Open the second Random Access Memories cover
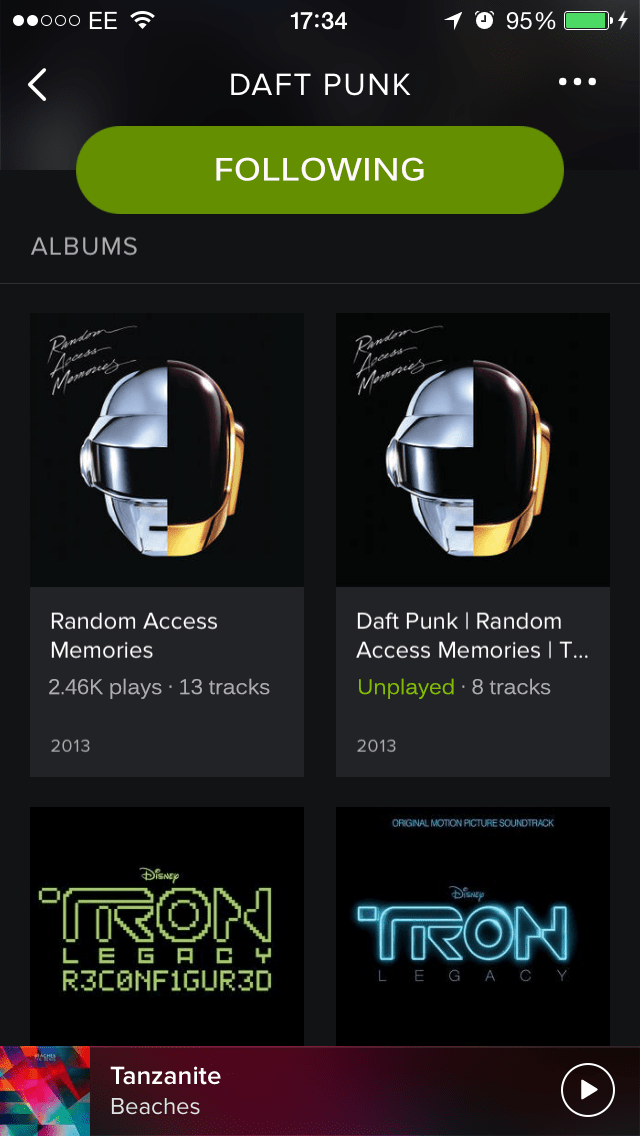 coord(473,450)
